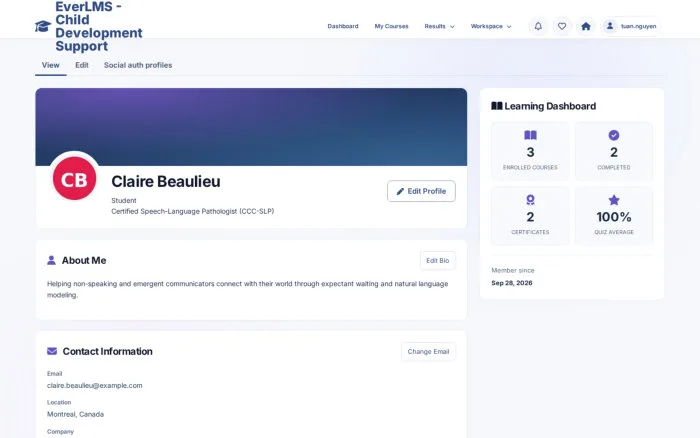Click the graduation cap logo icon
This screenshot has height=438, width=700.
[43, 26]
